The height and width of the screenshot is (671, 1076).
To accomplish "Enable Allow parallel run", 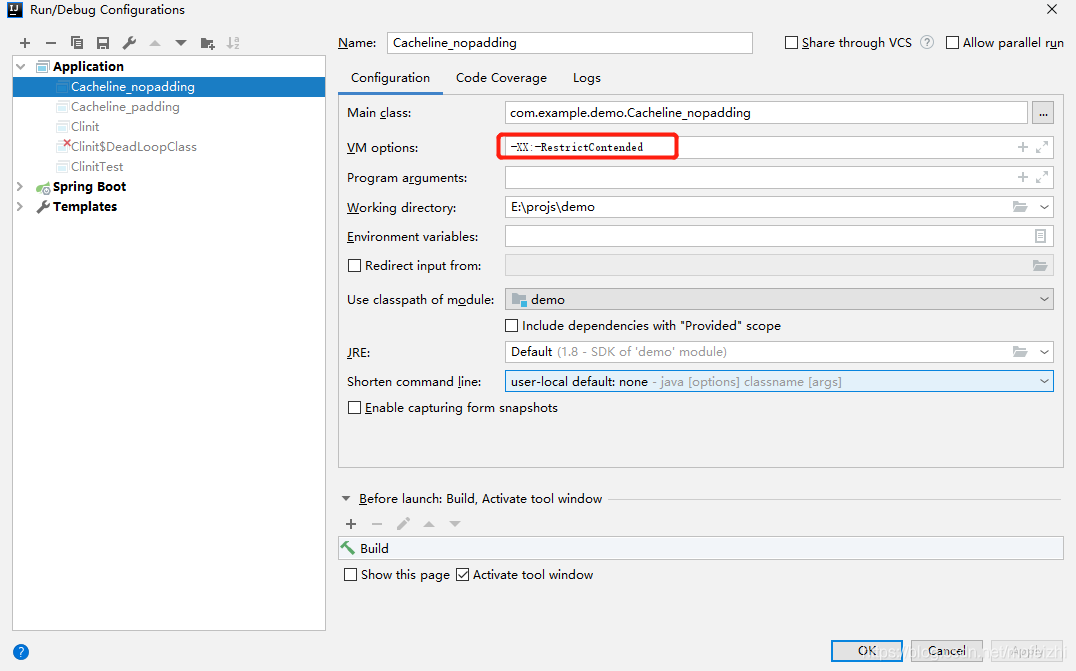I will [952, 43].
